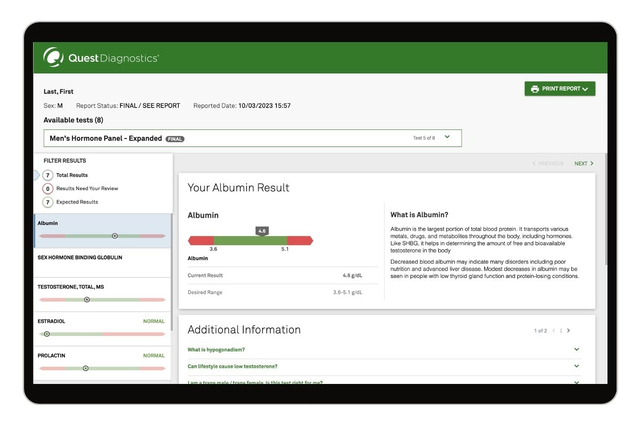This screenshot has height=426, width=640.
Task: Click the Print Report button
Action: [559, 89]
